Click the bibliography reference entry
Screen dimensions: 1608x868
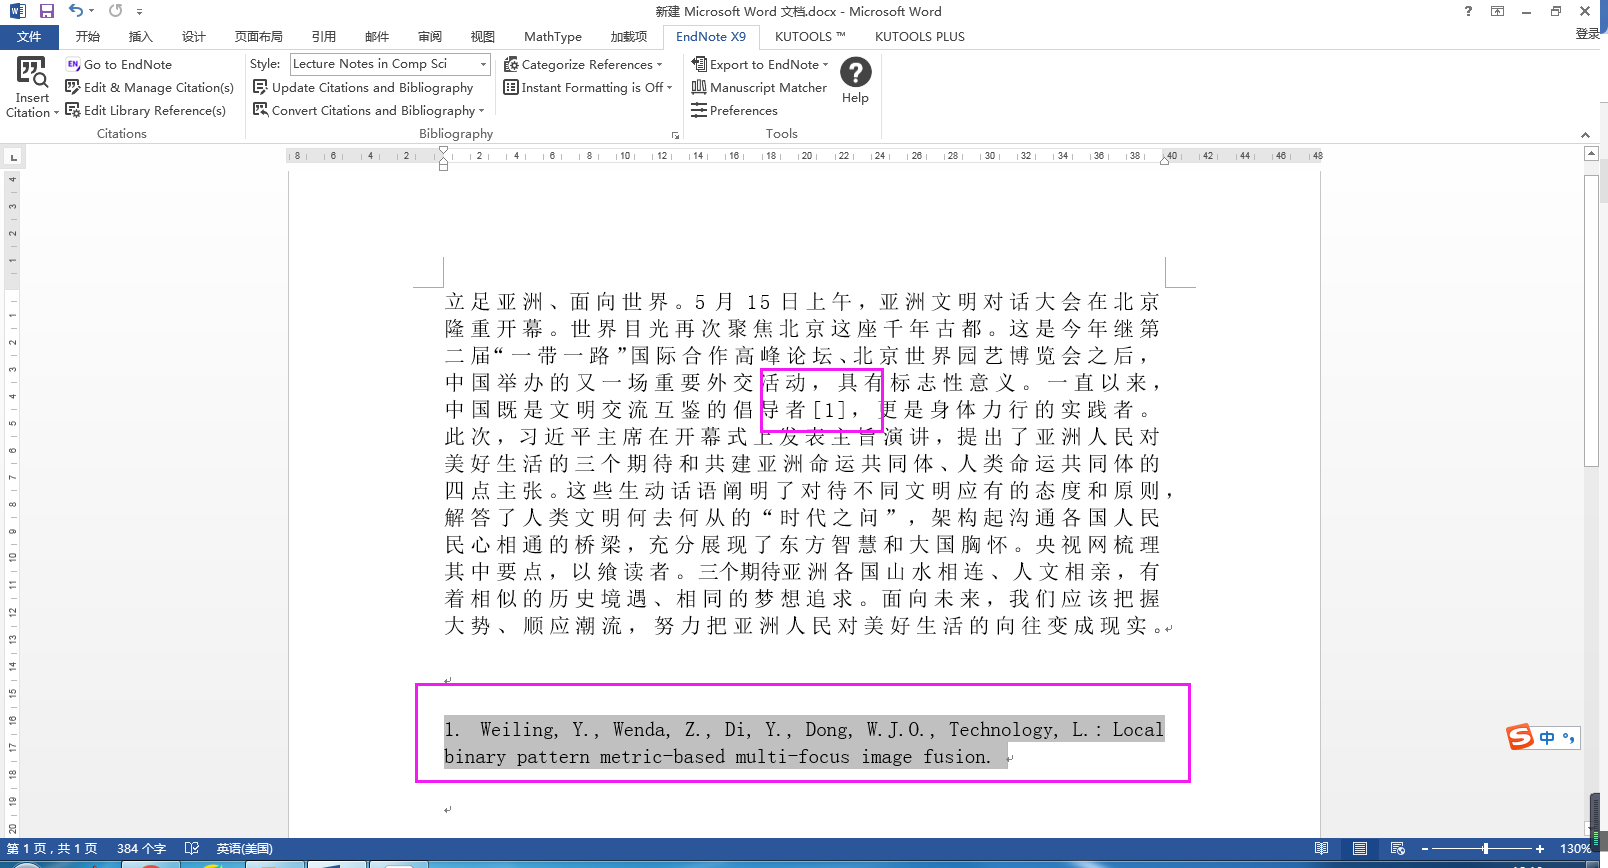tap(804, 743)
